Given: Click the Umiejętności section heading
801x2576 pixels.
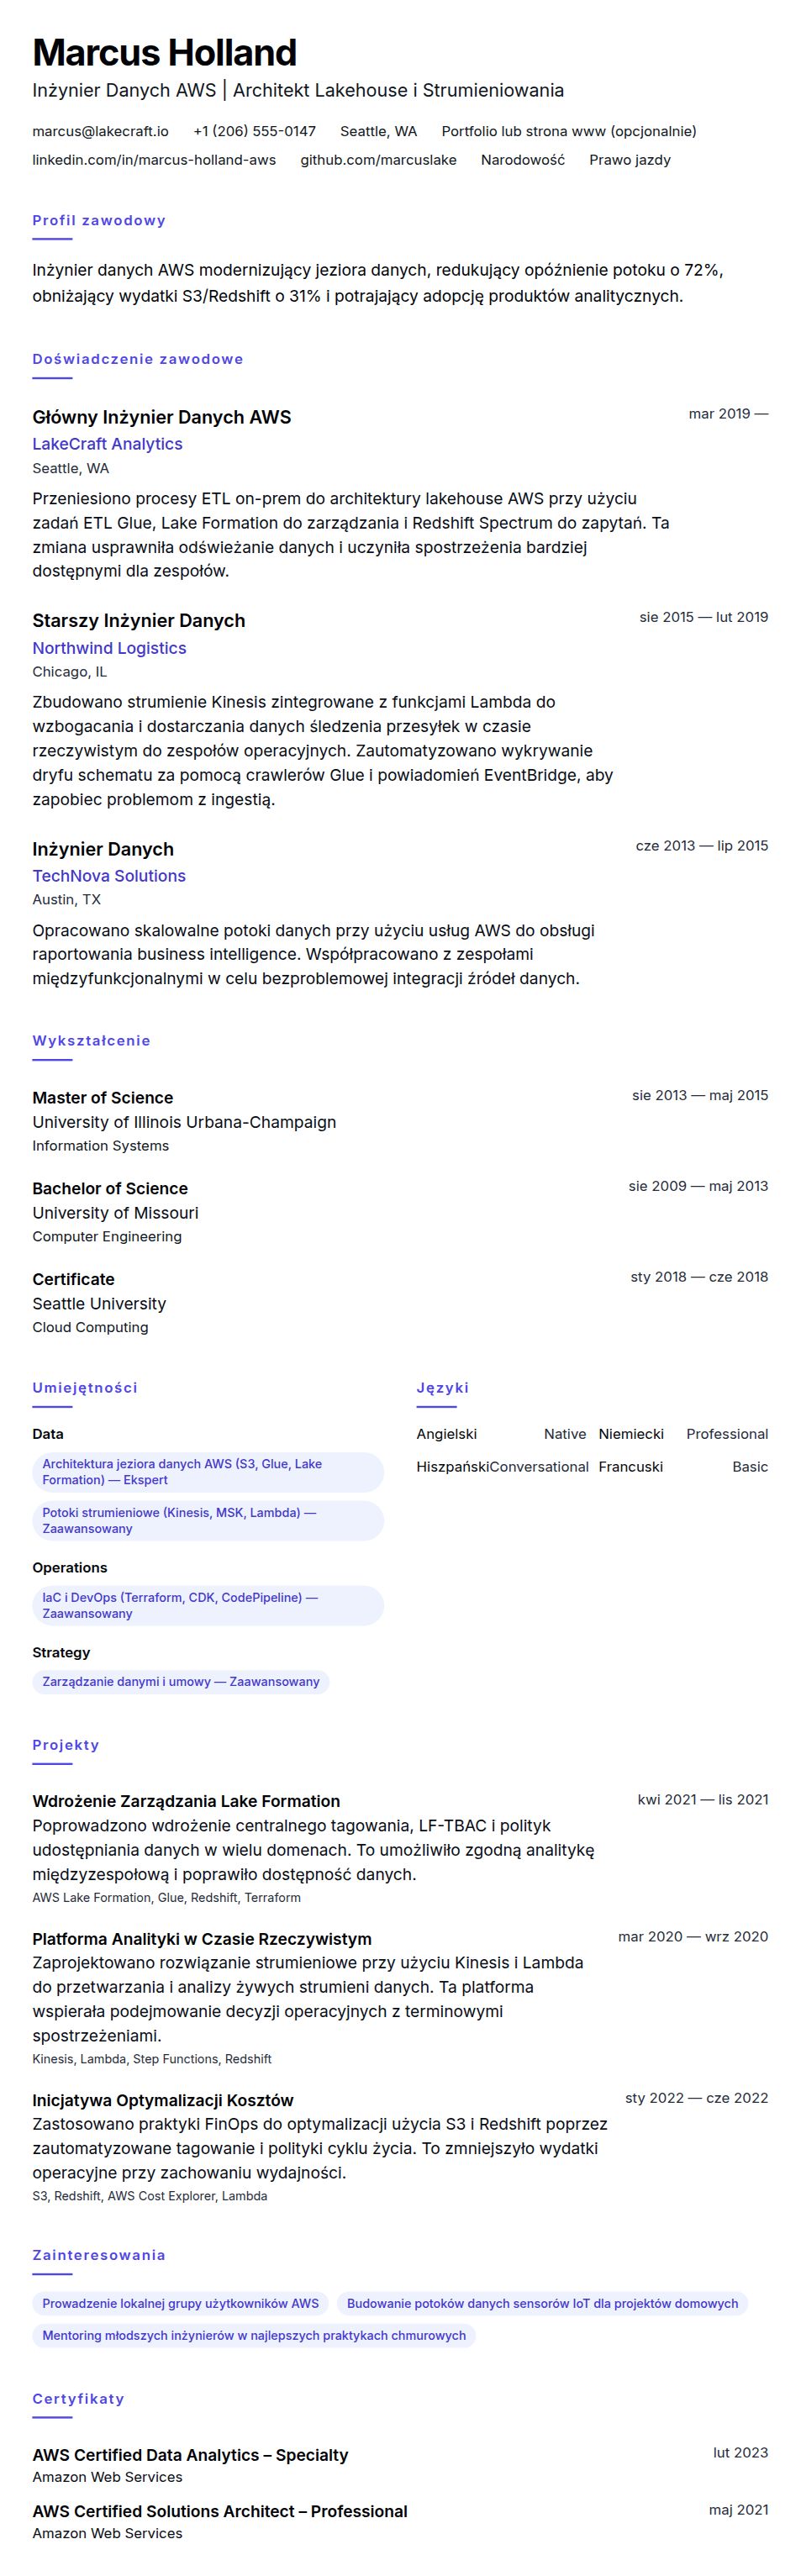Looking at the screenshot, I should pos(85,1388).
